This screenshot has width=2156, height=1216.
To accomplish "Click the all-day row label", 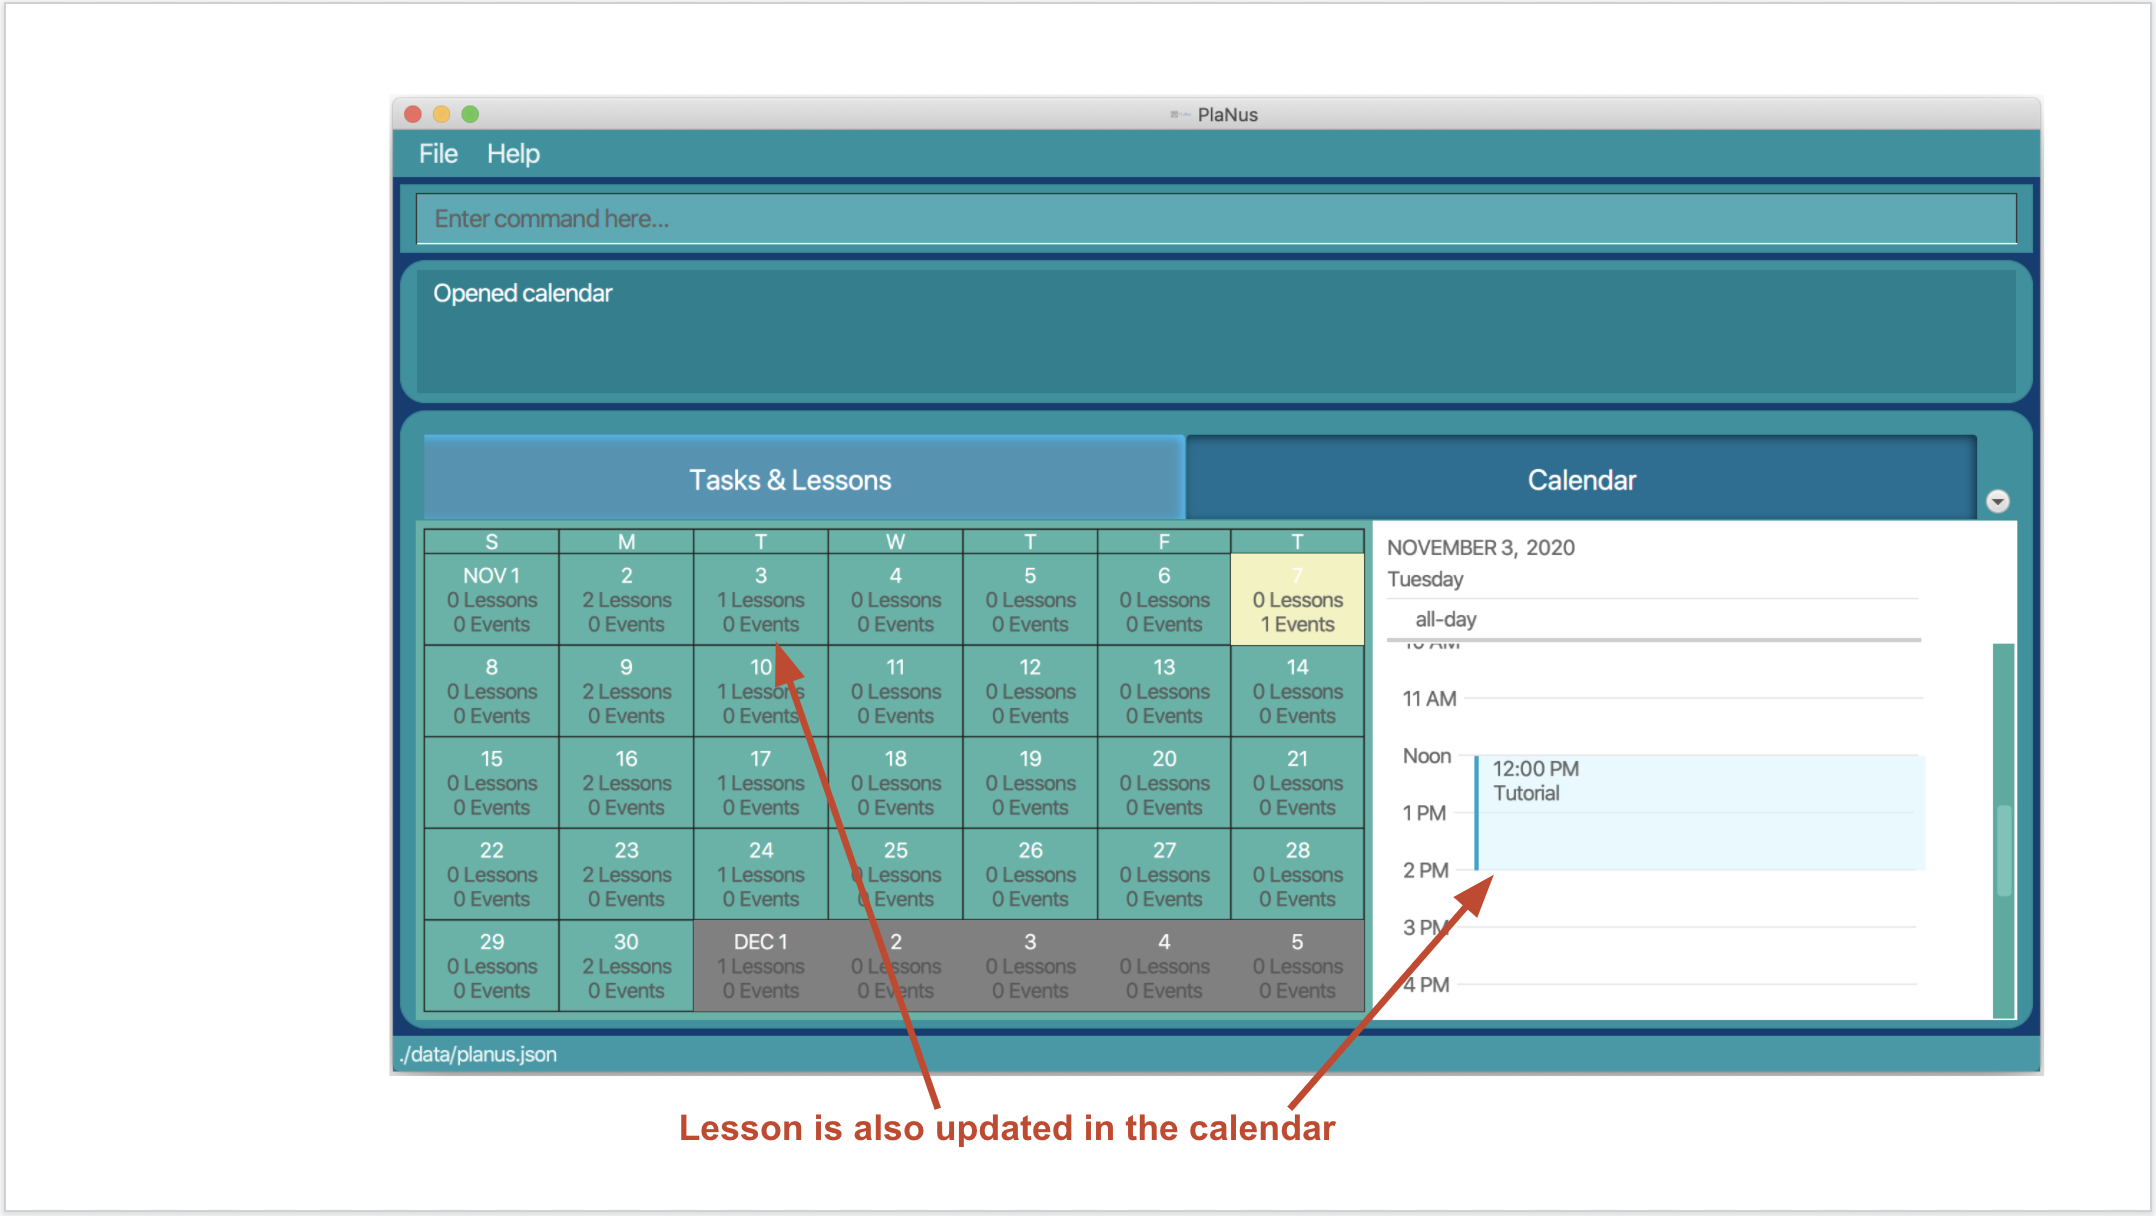I will tap(1446, 619).
